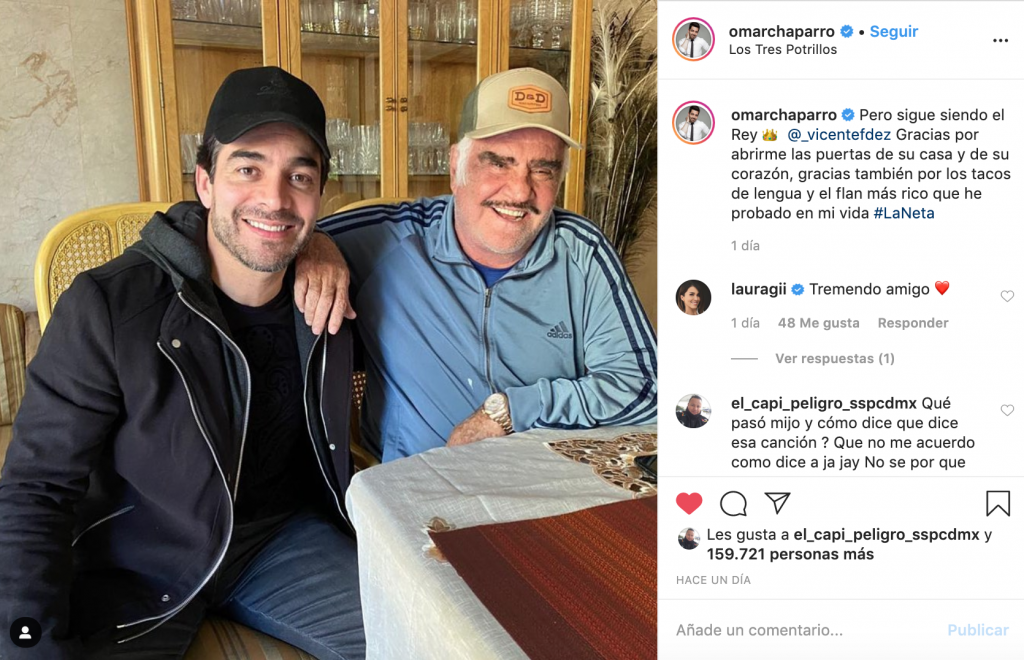Show tagged people icon on photo
This screenshot has width=1024, height=660.
pos(25,632)
